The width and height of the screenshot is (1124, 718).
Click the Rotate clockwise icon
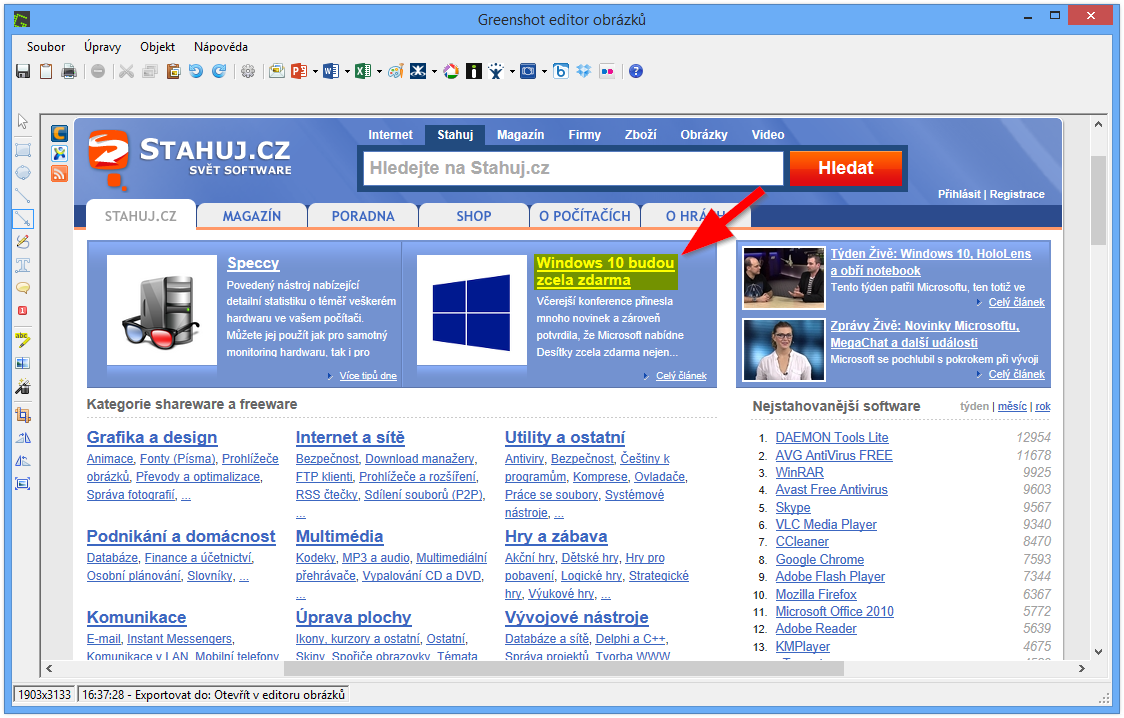23,438
